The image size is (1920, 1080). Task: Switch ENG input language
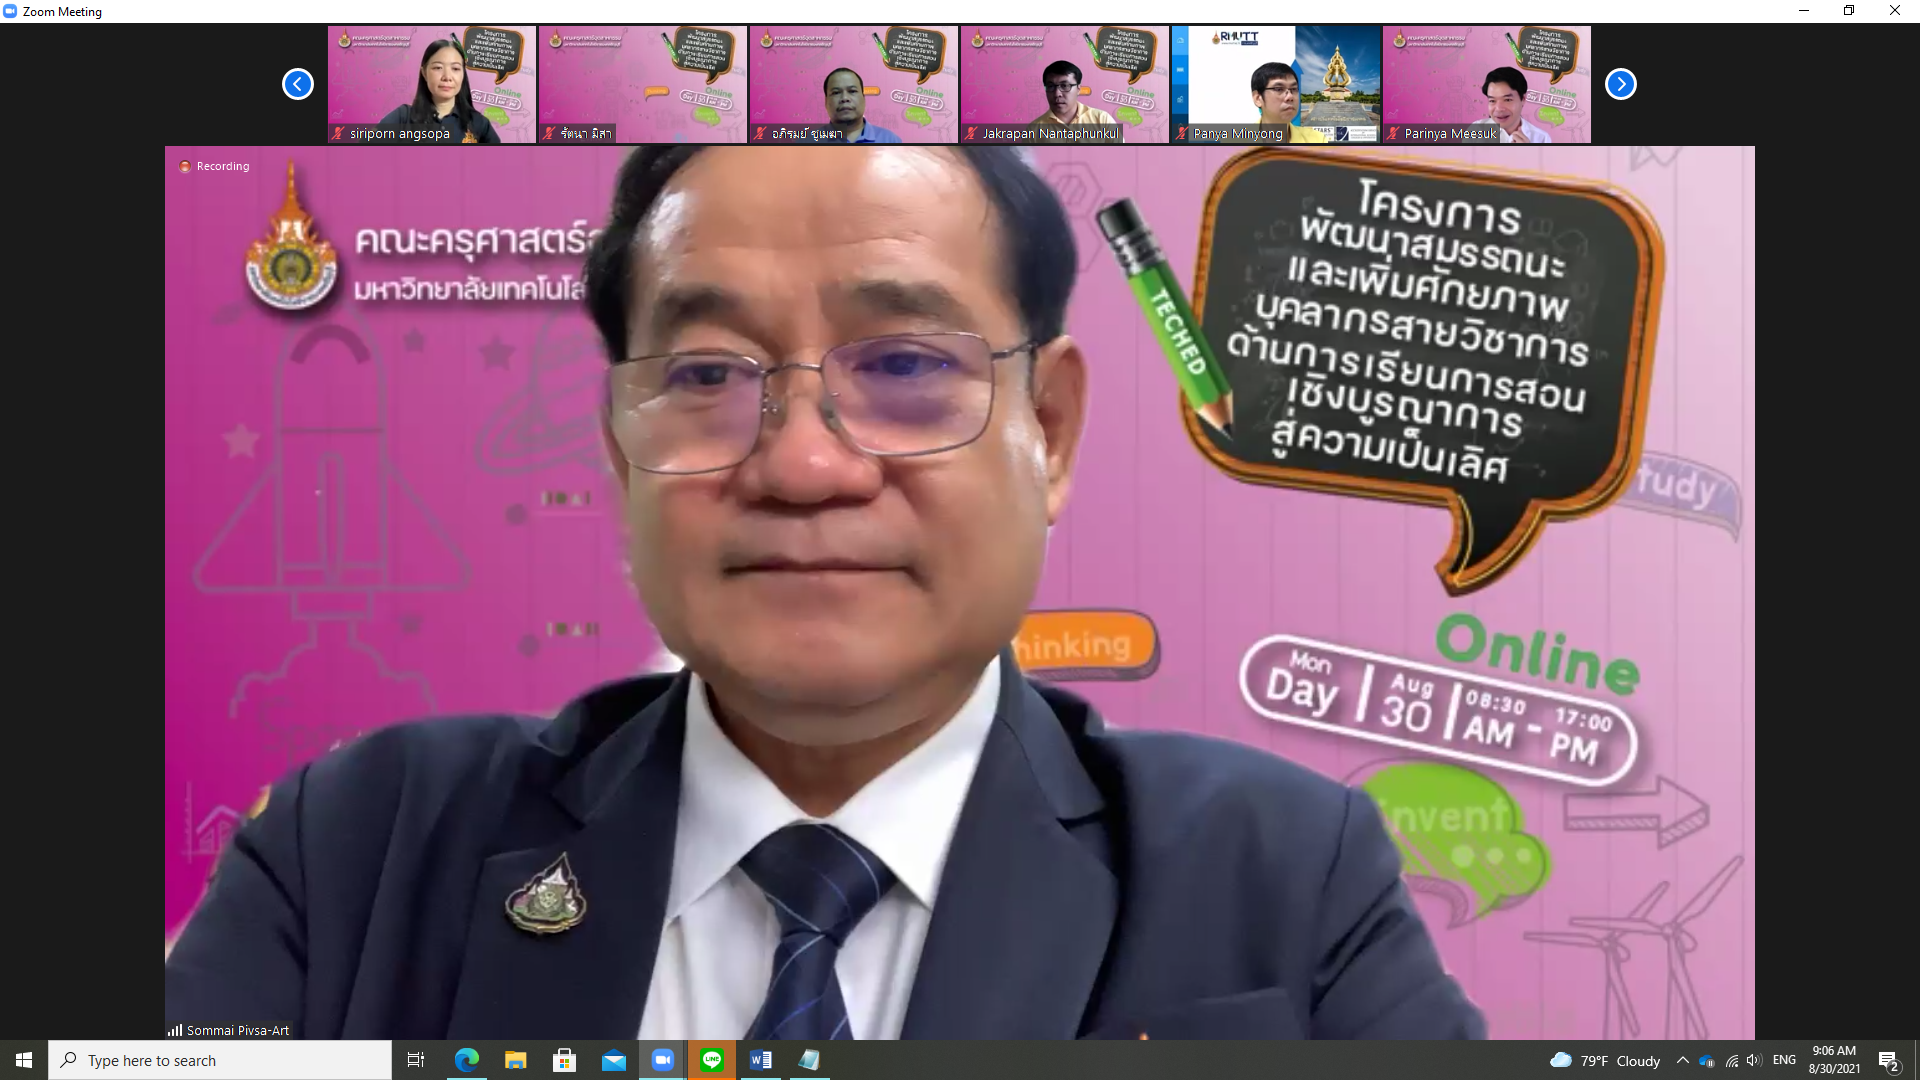tap(1784, 1060)
